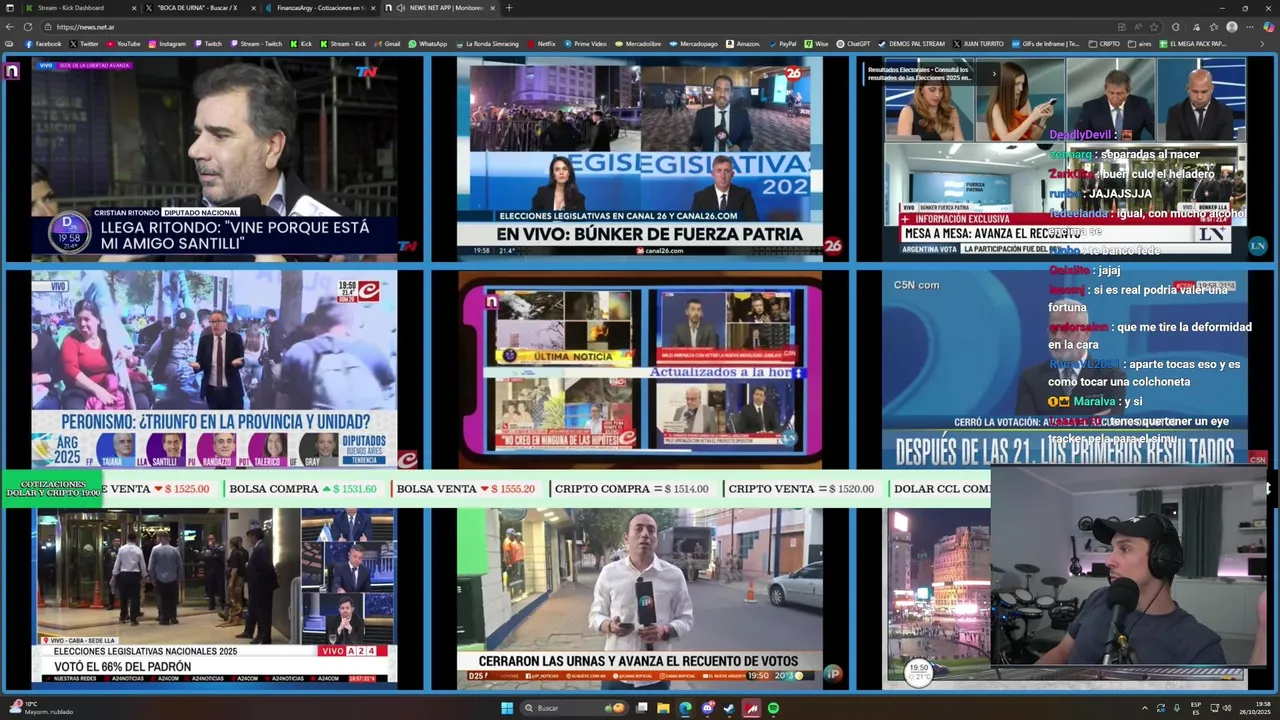The height and width of the screenshot is (720, 1280).
Task: Open the Facebook bookmark
Action: [x=42, y=44]
